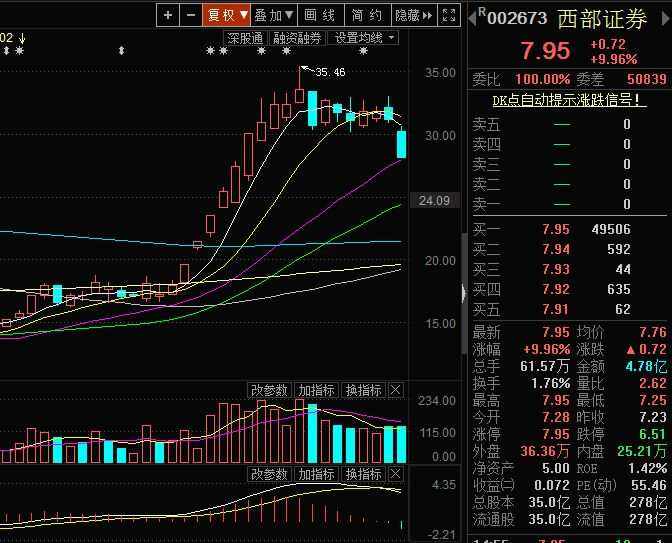
Task: Open the 复权 dropdown
Action: [x=226, y=15]
